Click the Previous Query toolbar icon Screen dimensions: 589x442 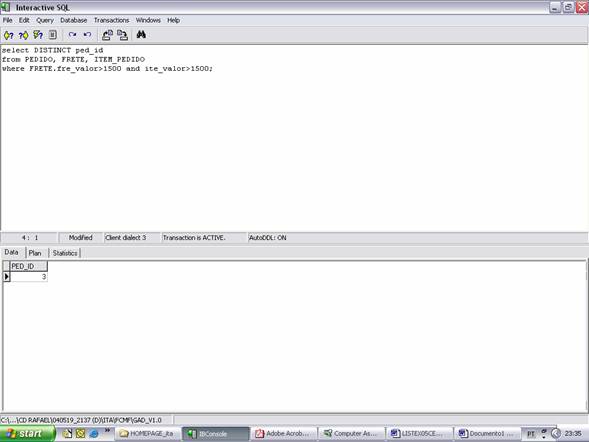9,35
